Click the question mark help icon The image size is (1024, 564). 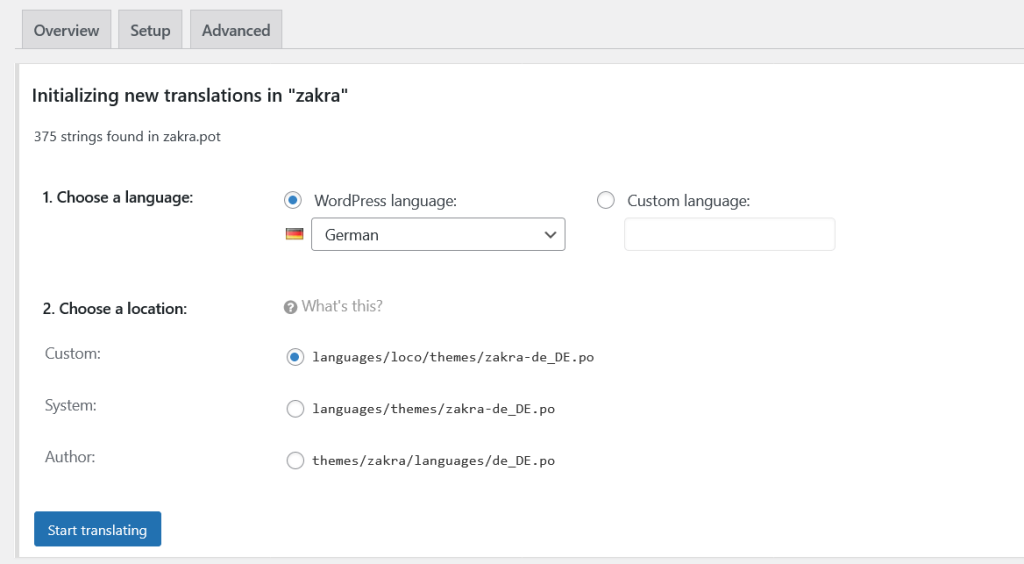(x=291, y=307)
